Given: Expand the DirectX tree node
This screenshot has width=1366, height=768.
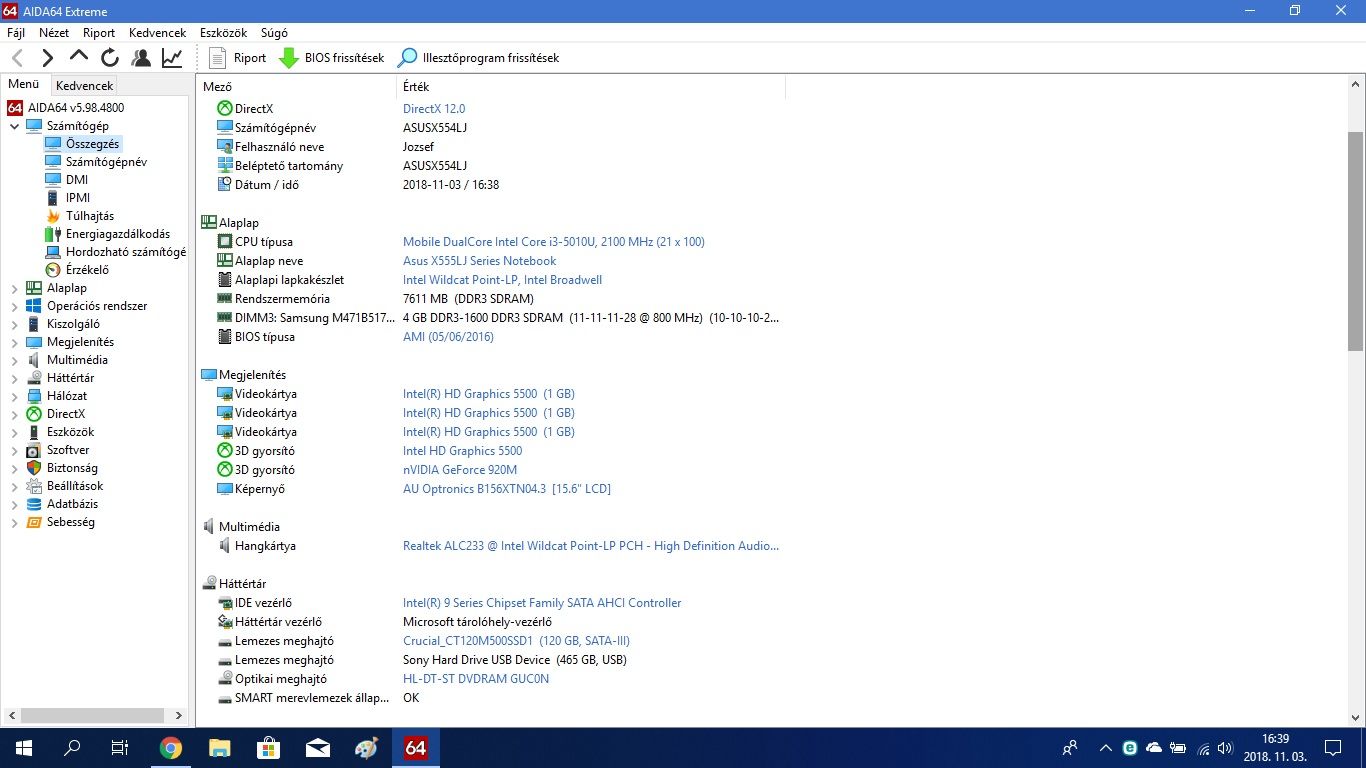Looking at the screenshot, I should pos(14,414).
